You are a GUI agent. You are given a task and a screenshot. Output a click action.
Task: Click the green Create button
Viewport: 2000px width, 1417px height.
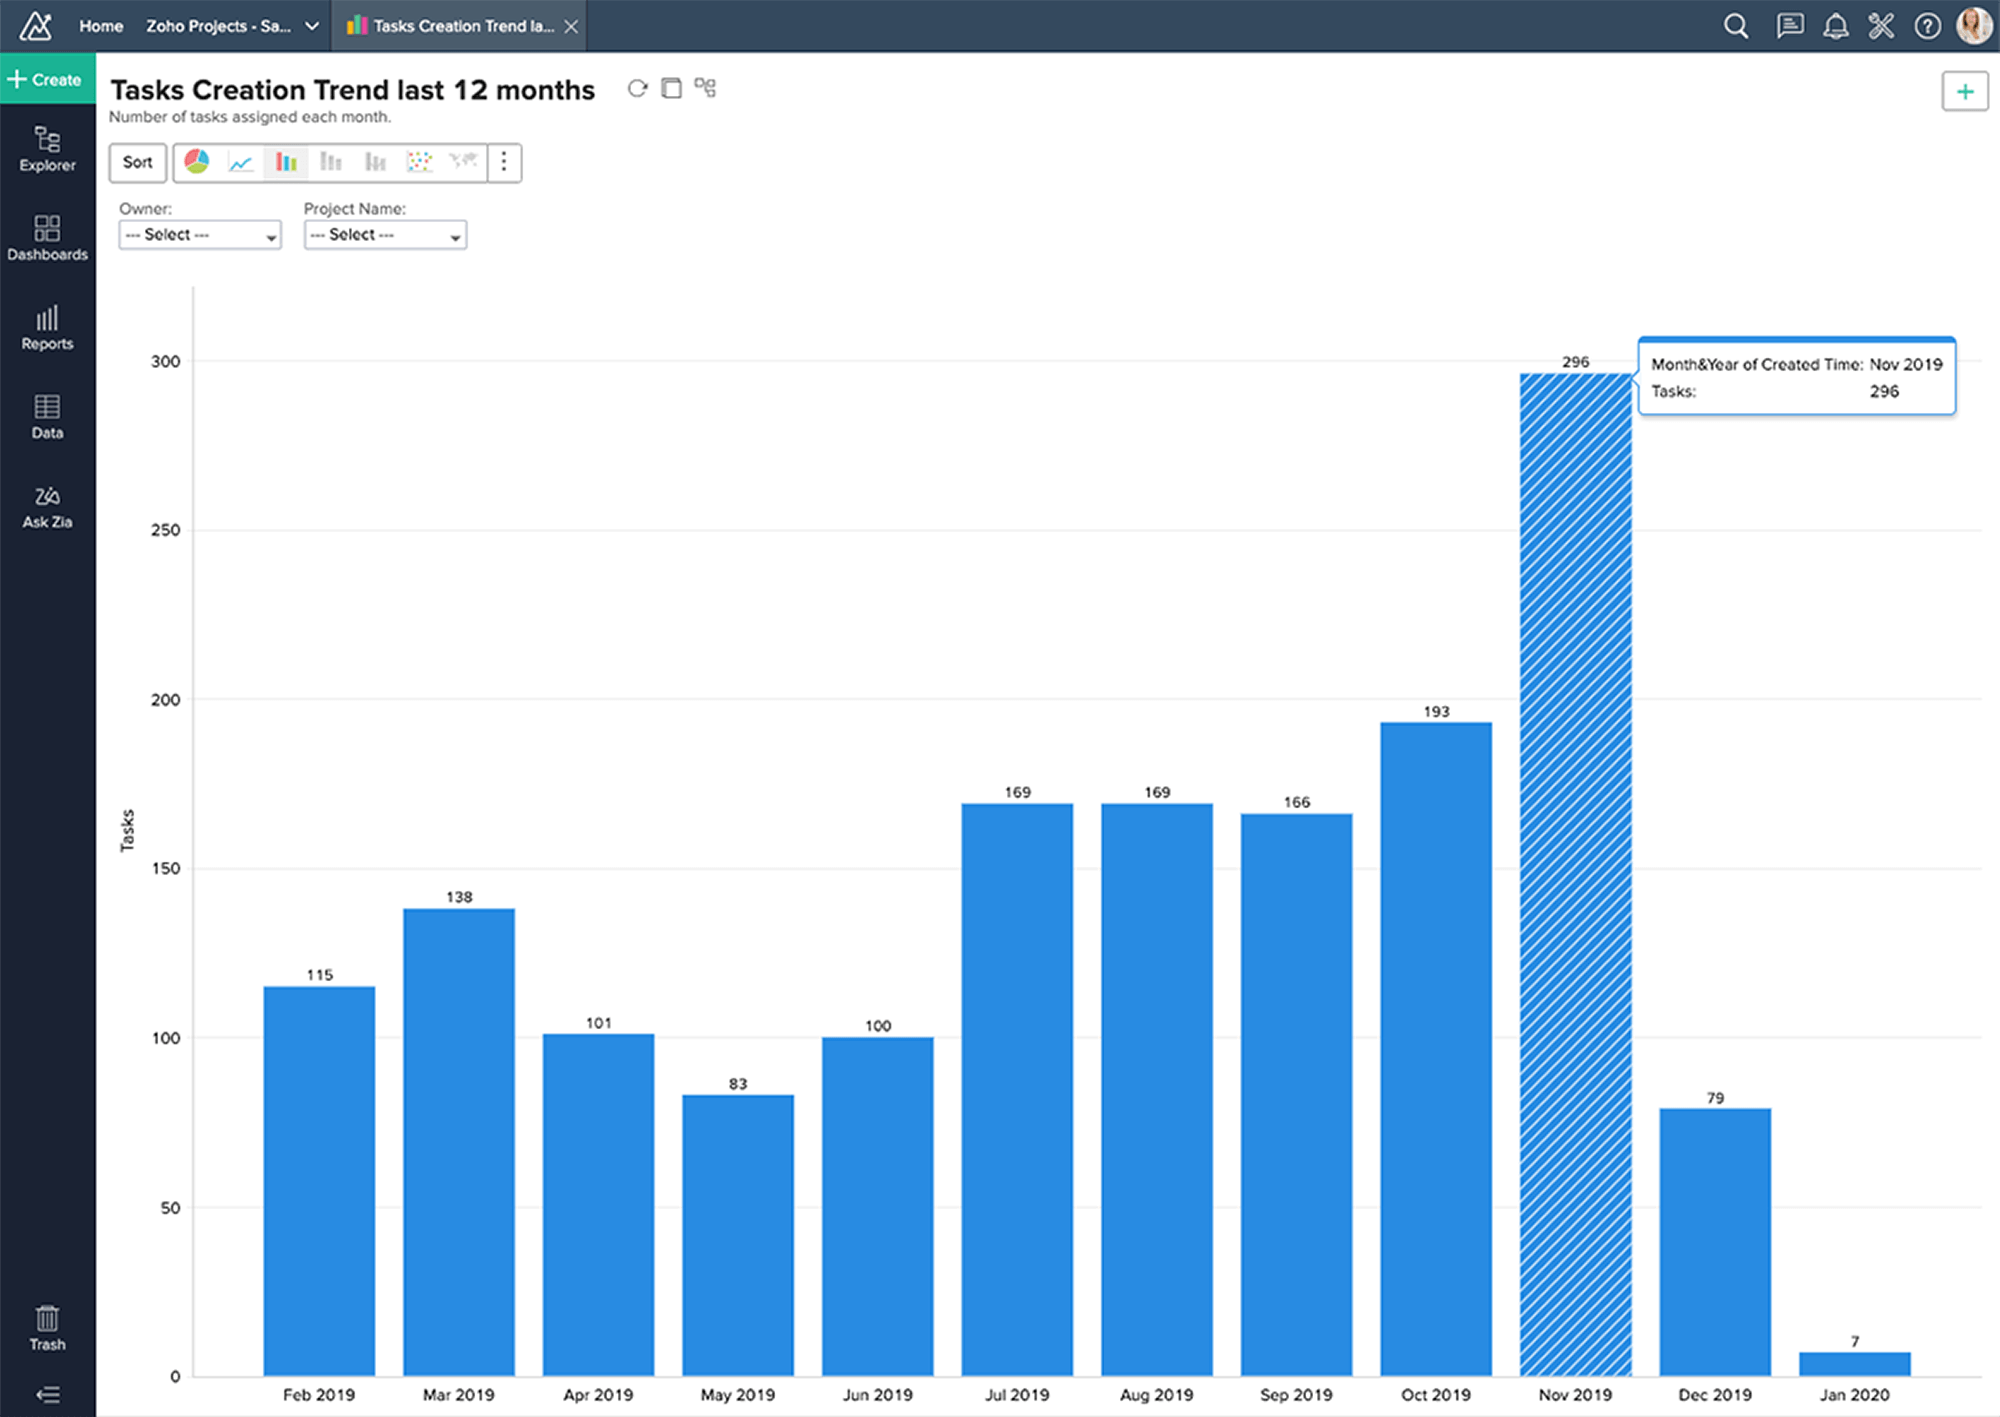pos(47,79)
